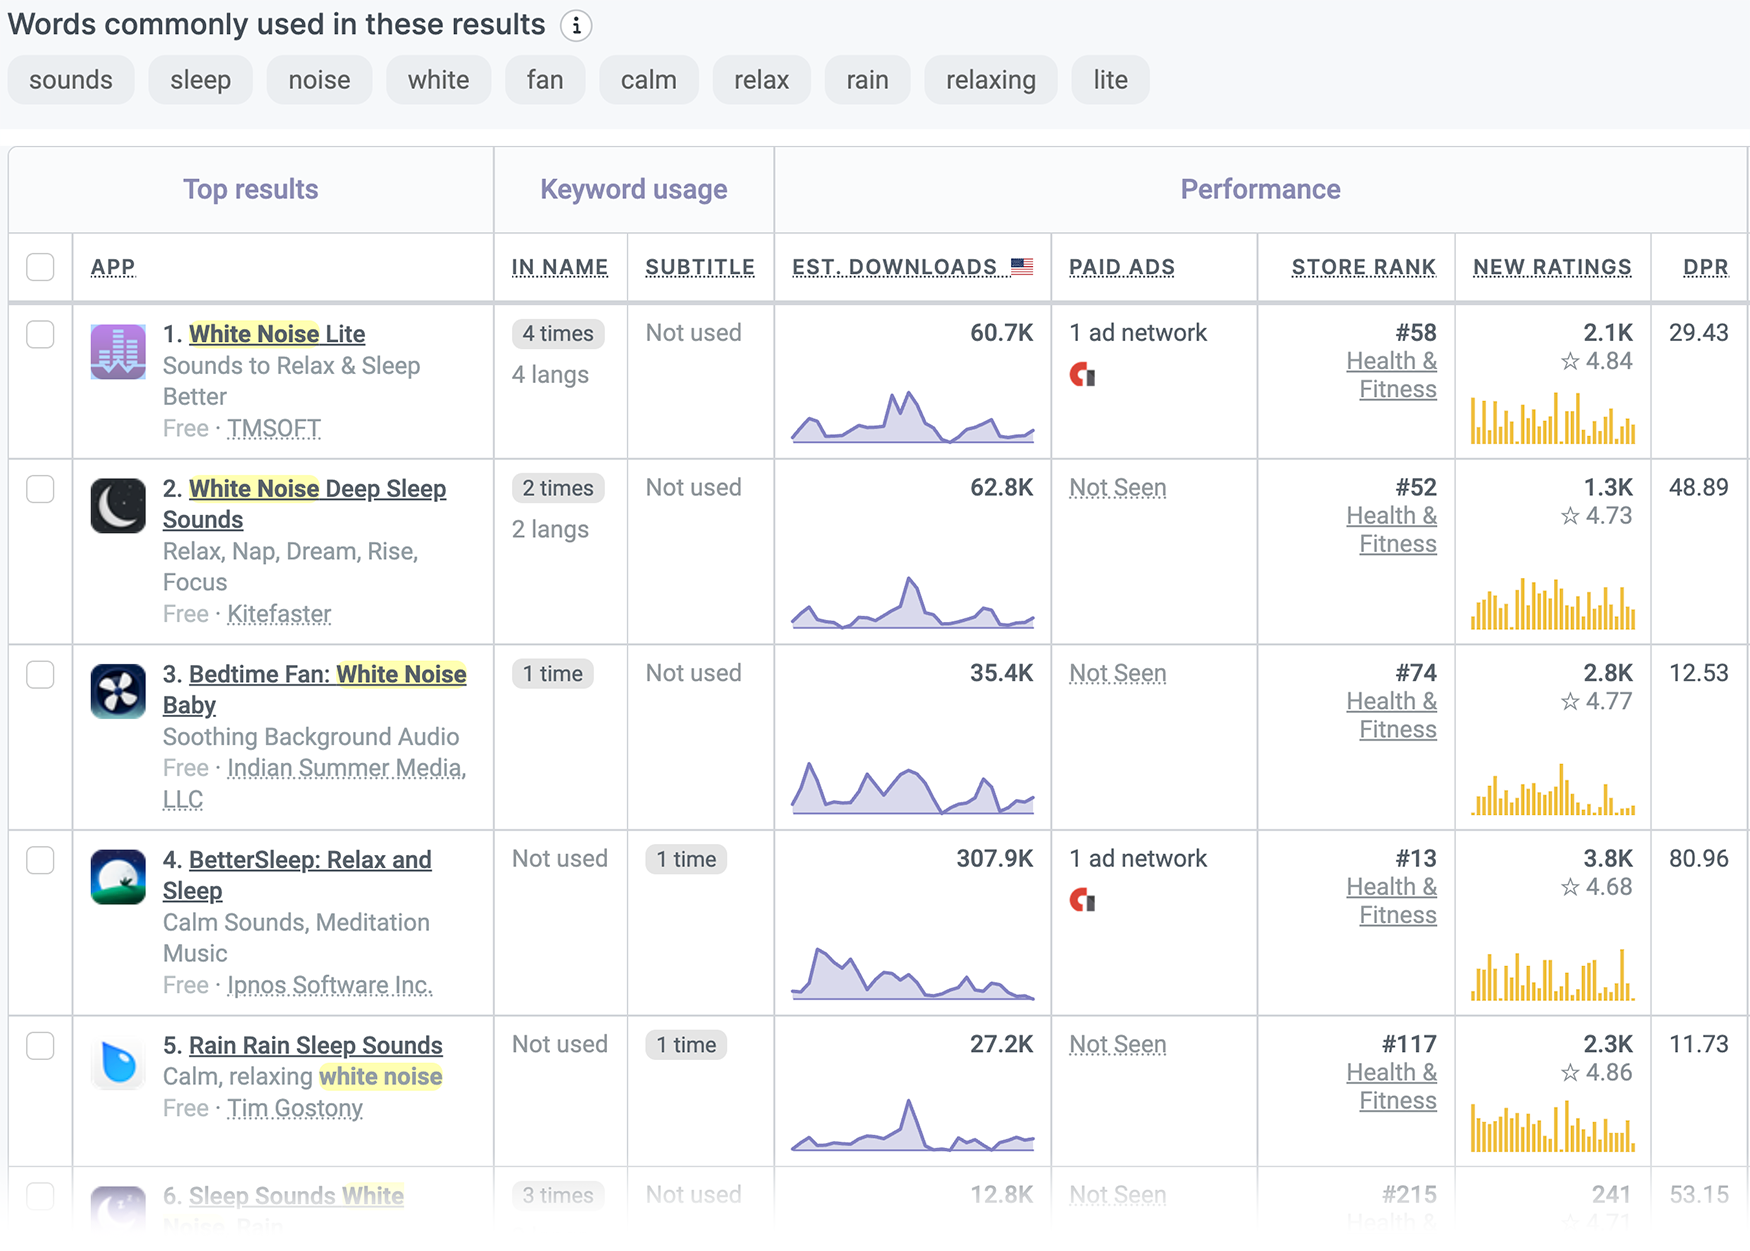Click the 80.96 DPR value
Viewport: 1750px width, 1251px height.
1699,859
